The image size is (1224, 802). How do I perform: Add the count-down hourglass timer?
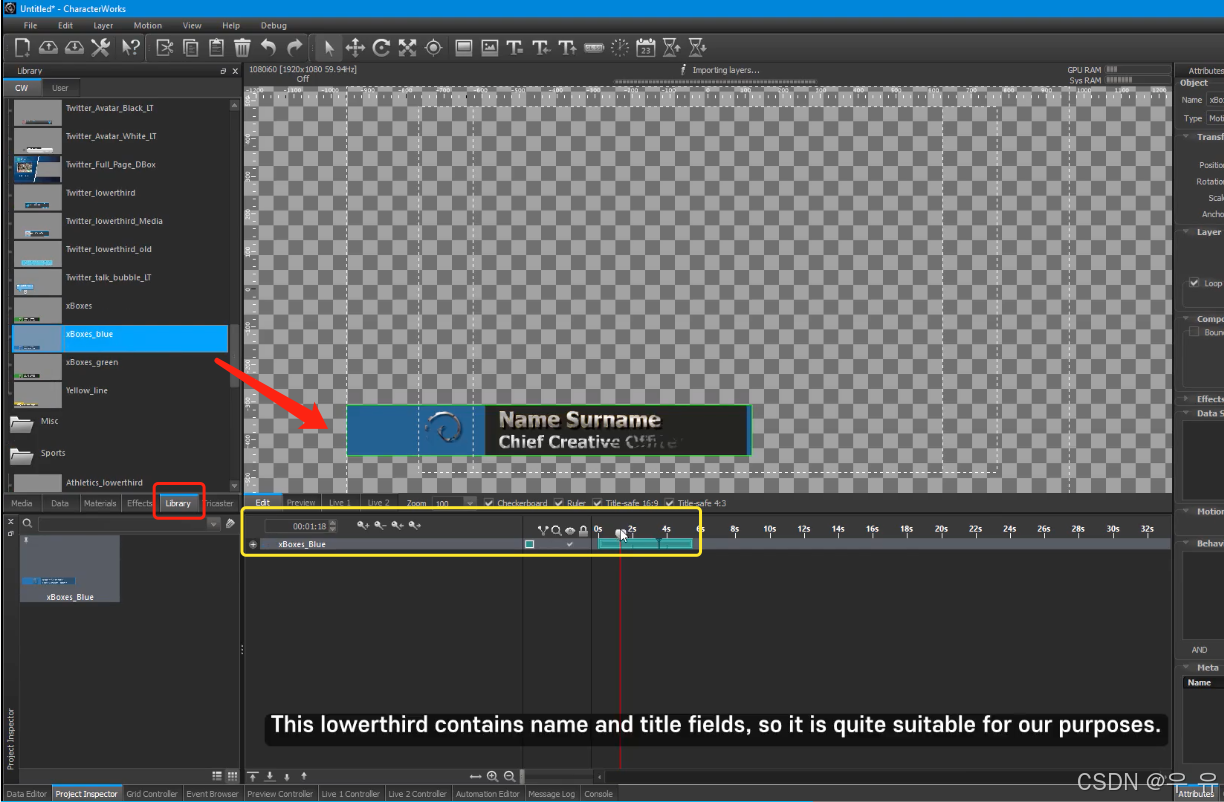(x=698, y=47)
